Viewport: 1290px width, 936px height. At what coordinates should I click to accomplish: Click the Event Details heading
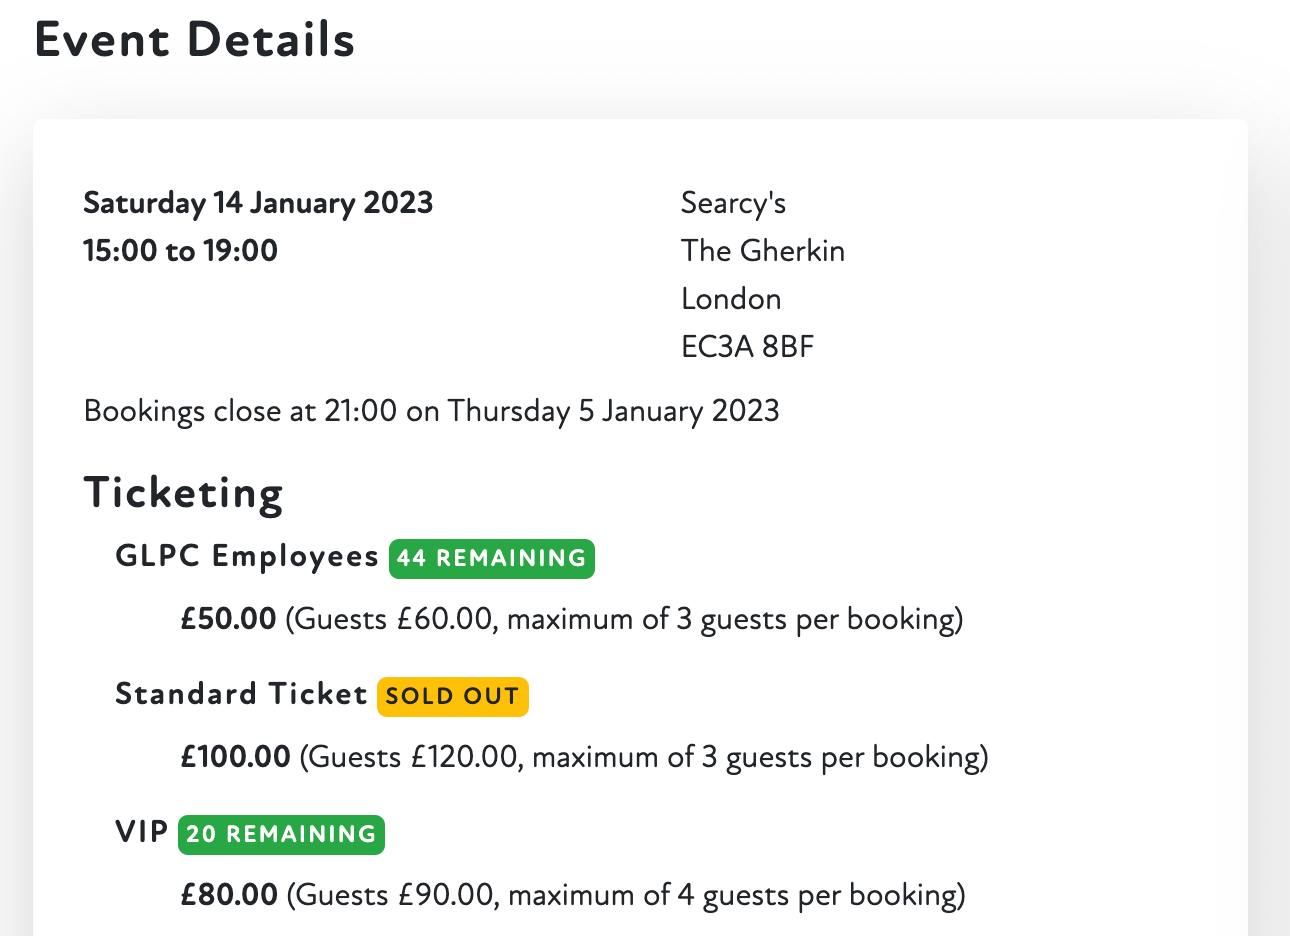coord(195,41)
